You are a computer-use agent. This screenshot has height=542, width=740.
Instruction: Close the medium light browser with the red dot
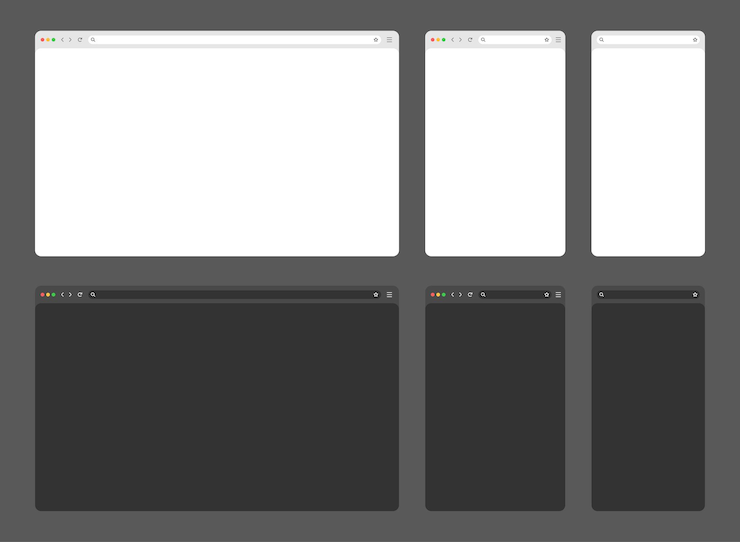pyautogui.click(x=433, y=40)
